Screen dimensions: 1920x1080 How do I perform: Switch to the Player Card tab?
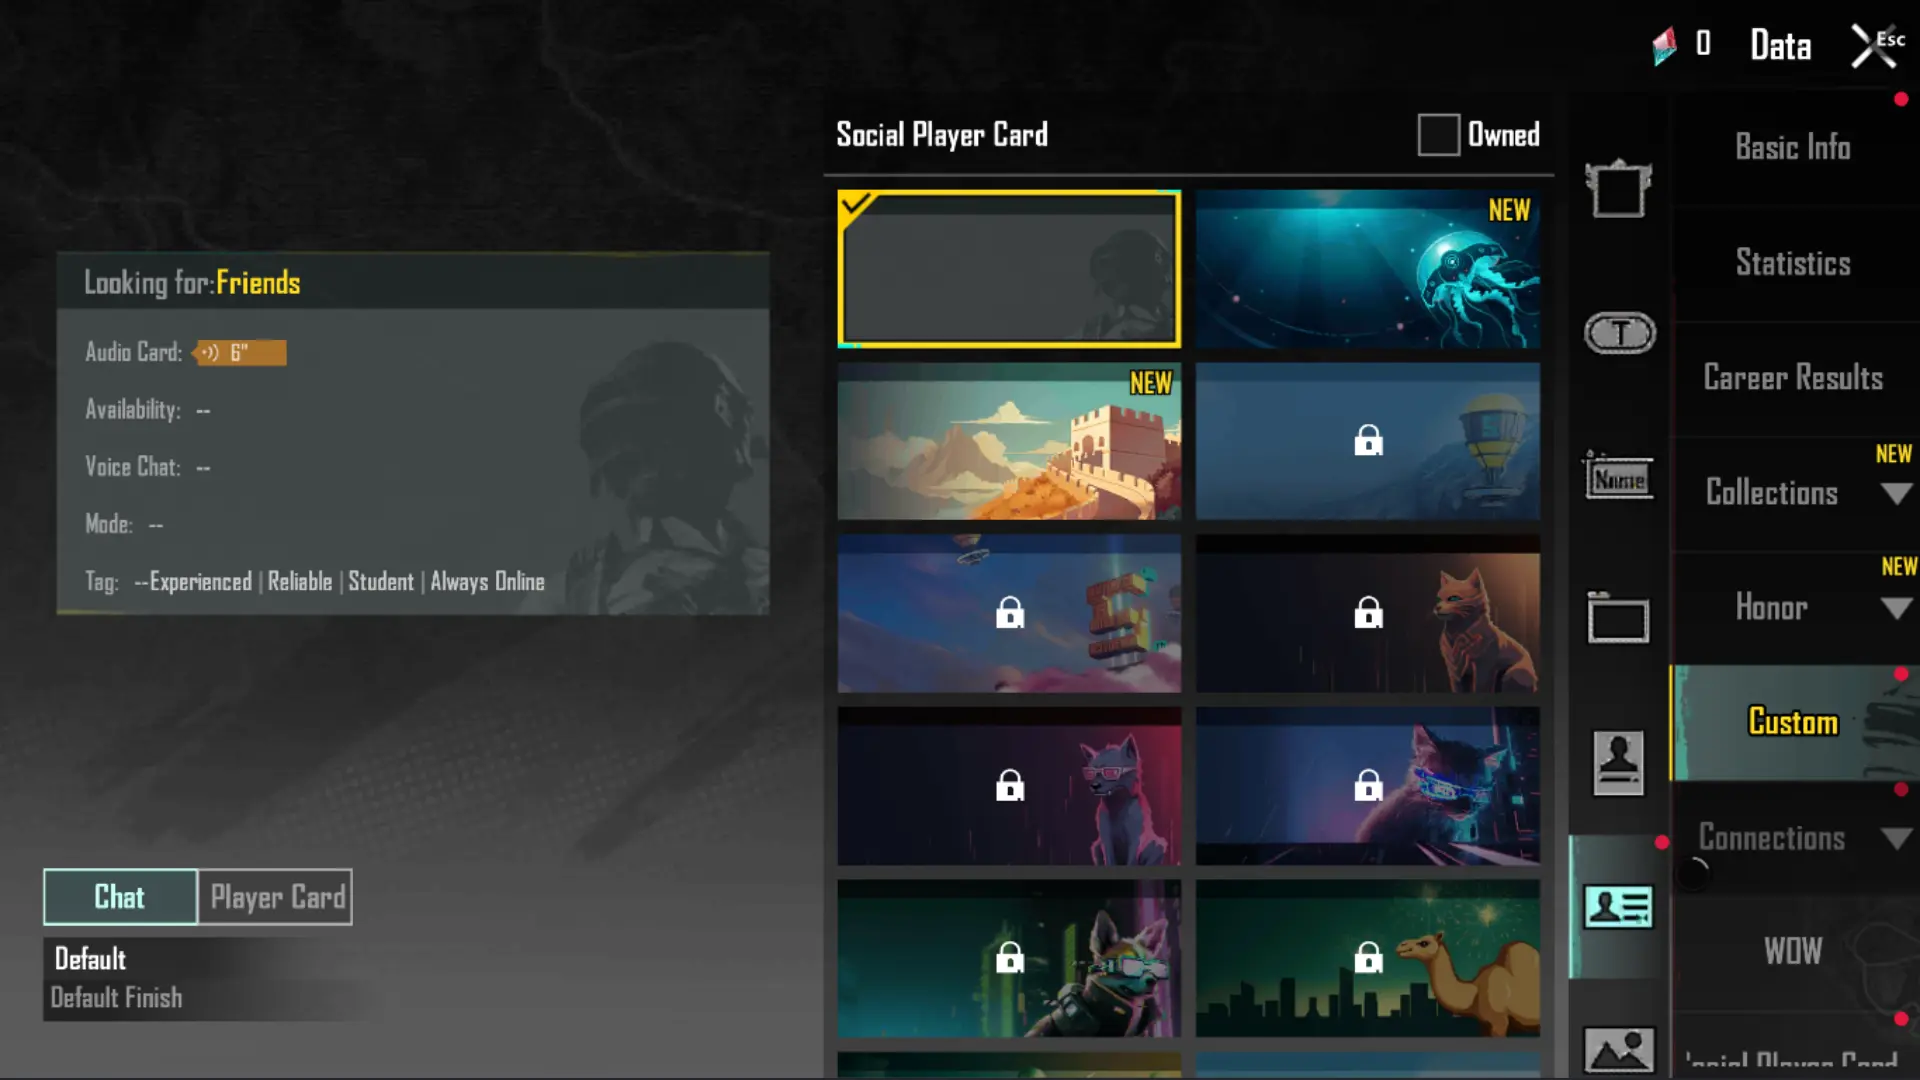point(276,897)
